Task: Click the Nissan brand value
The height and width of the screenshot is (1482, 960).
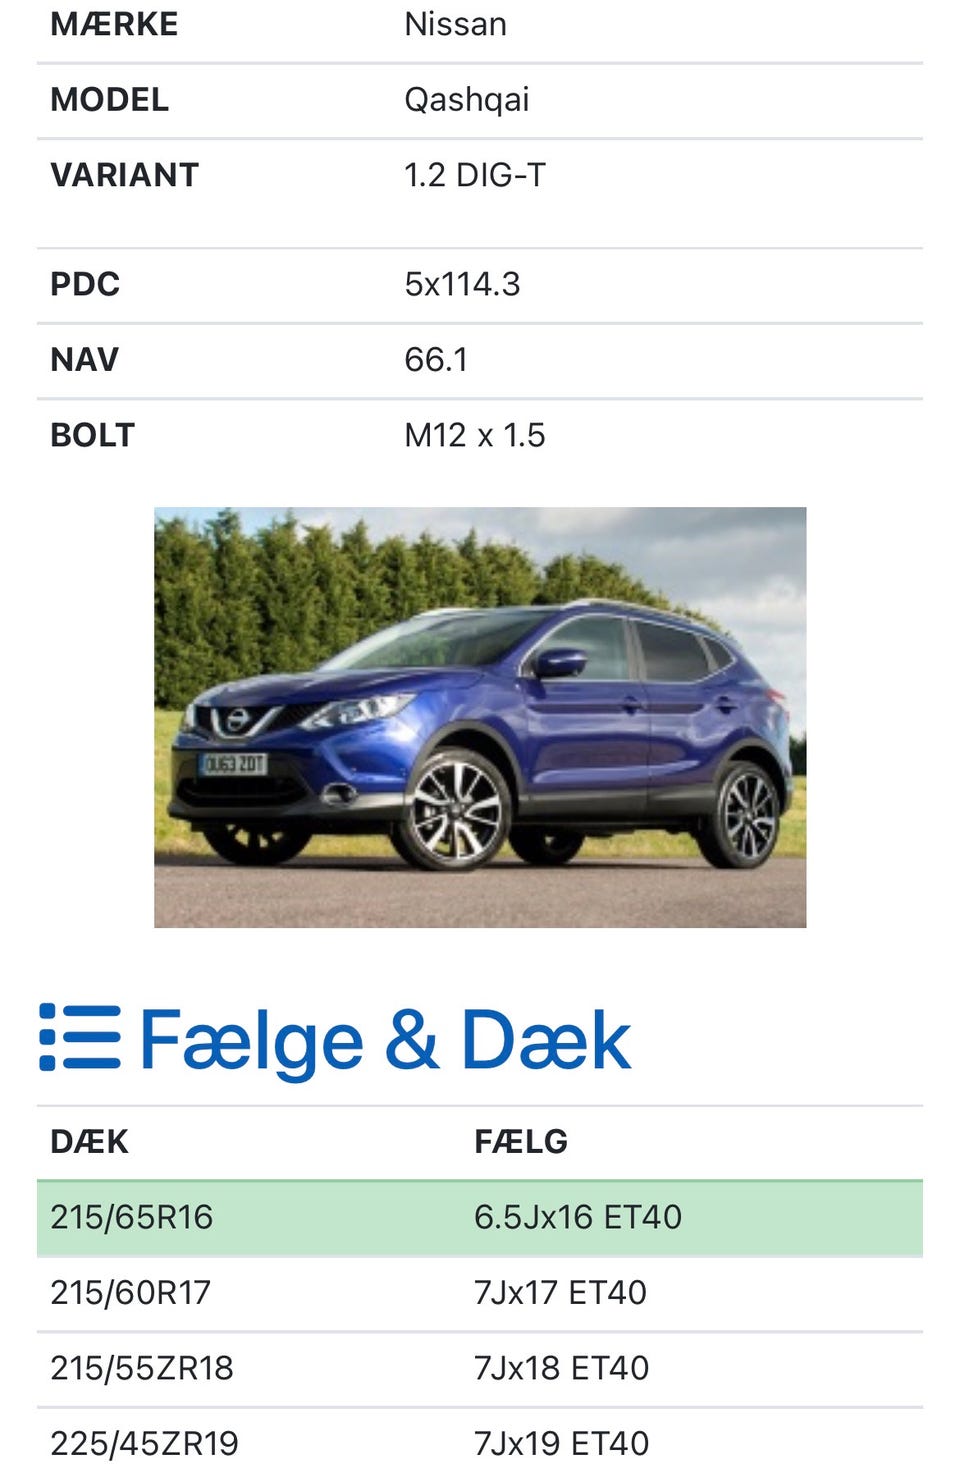Action: tap(455, 24)
